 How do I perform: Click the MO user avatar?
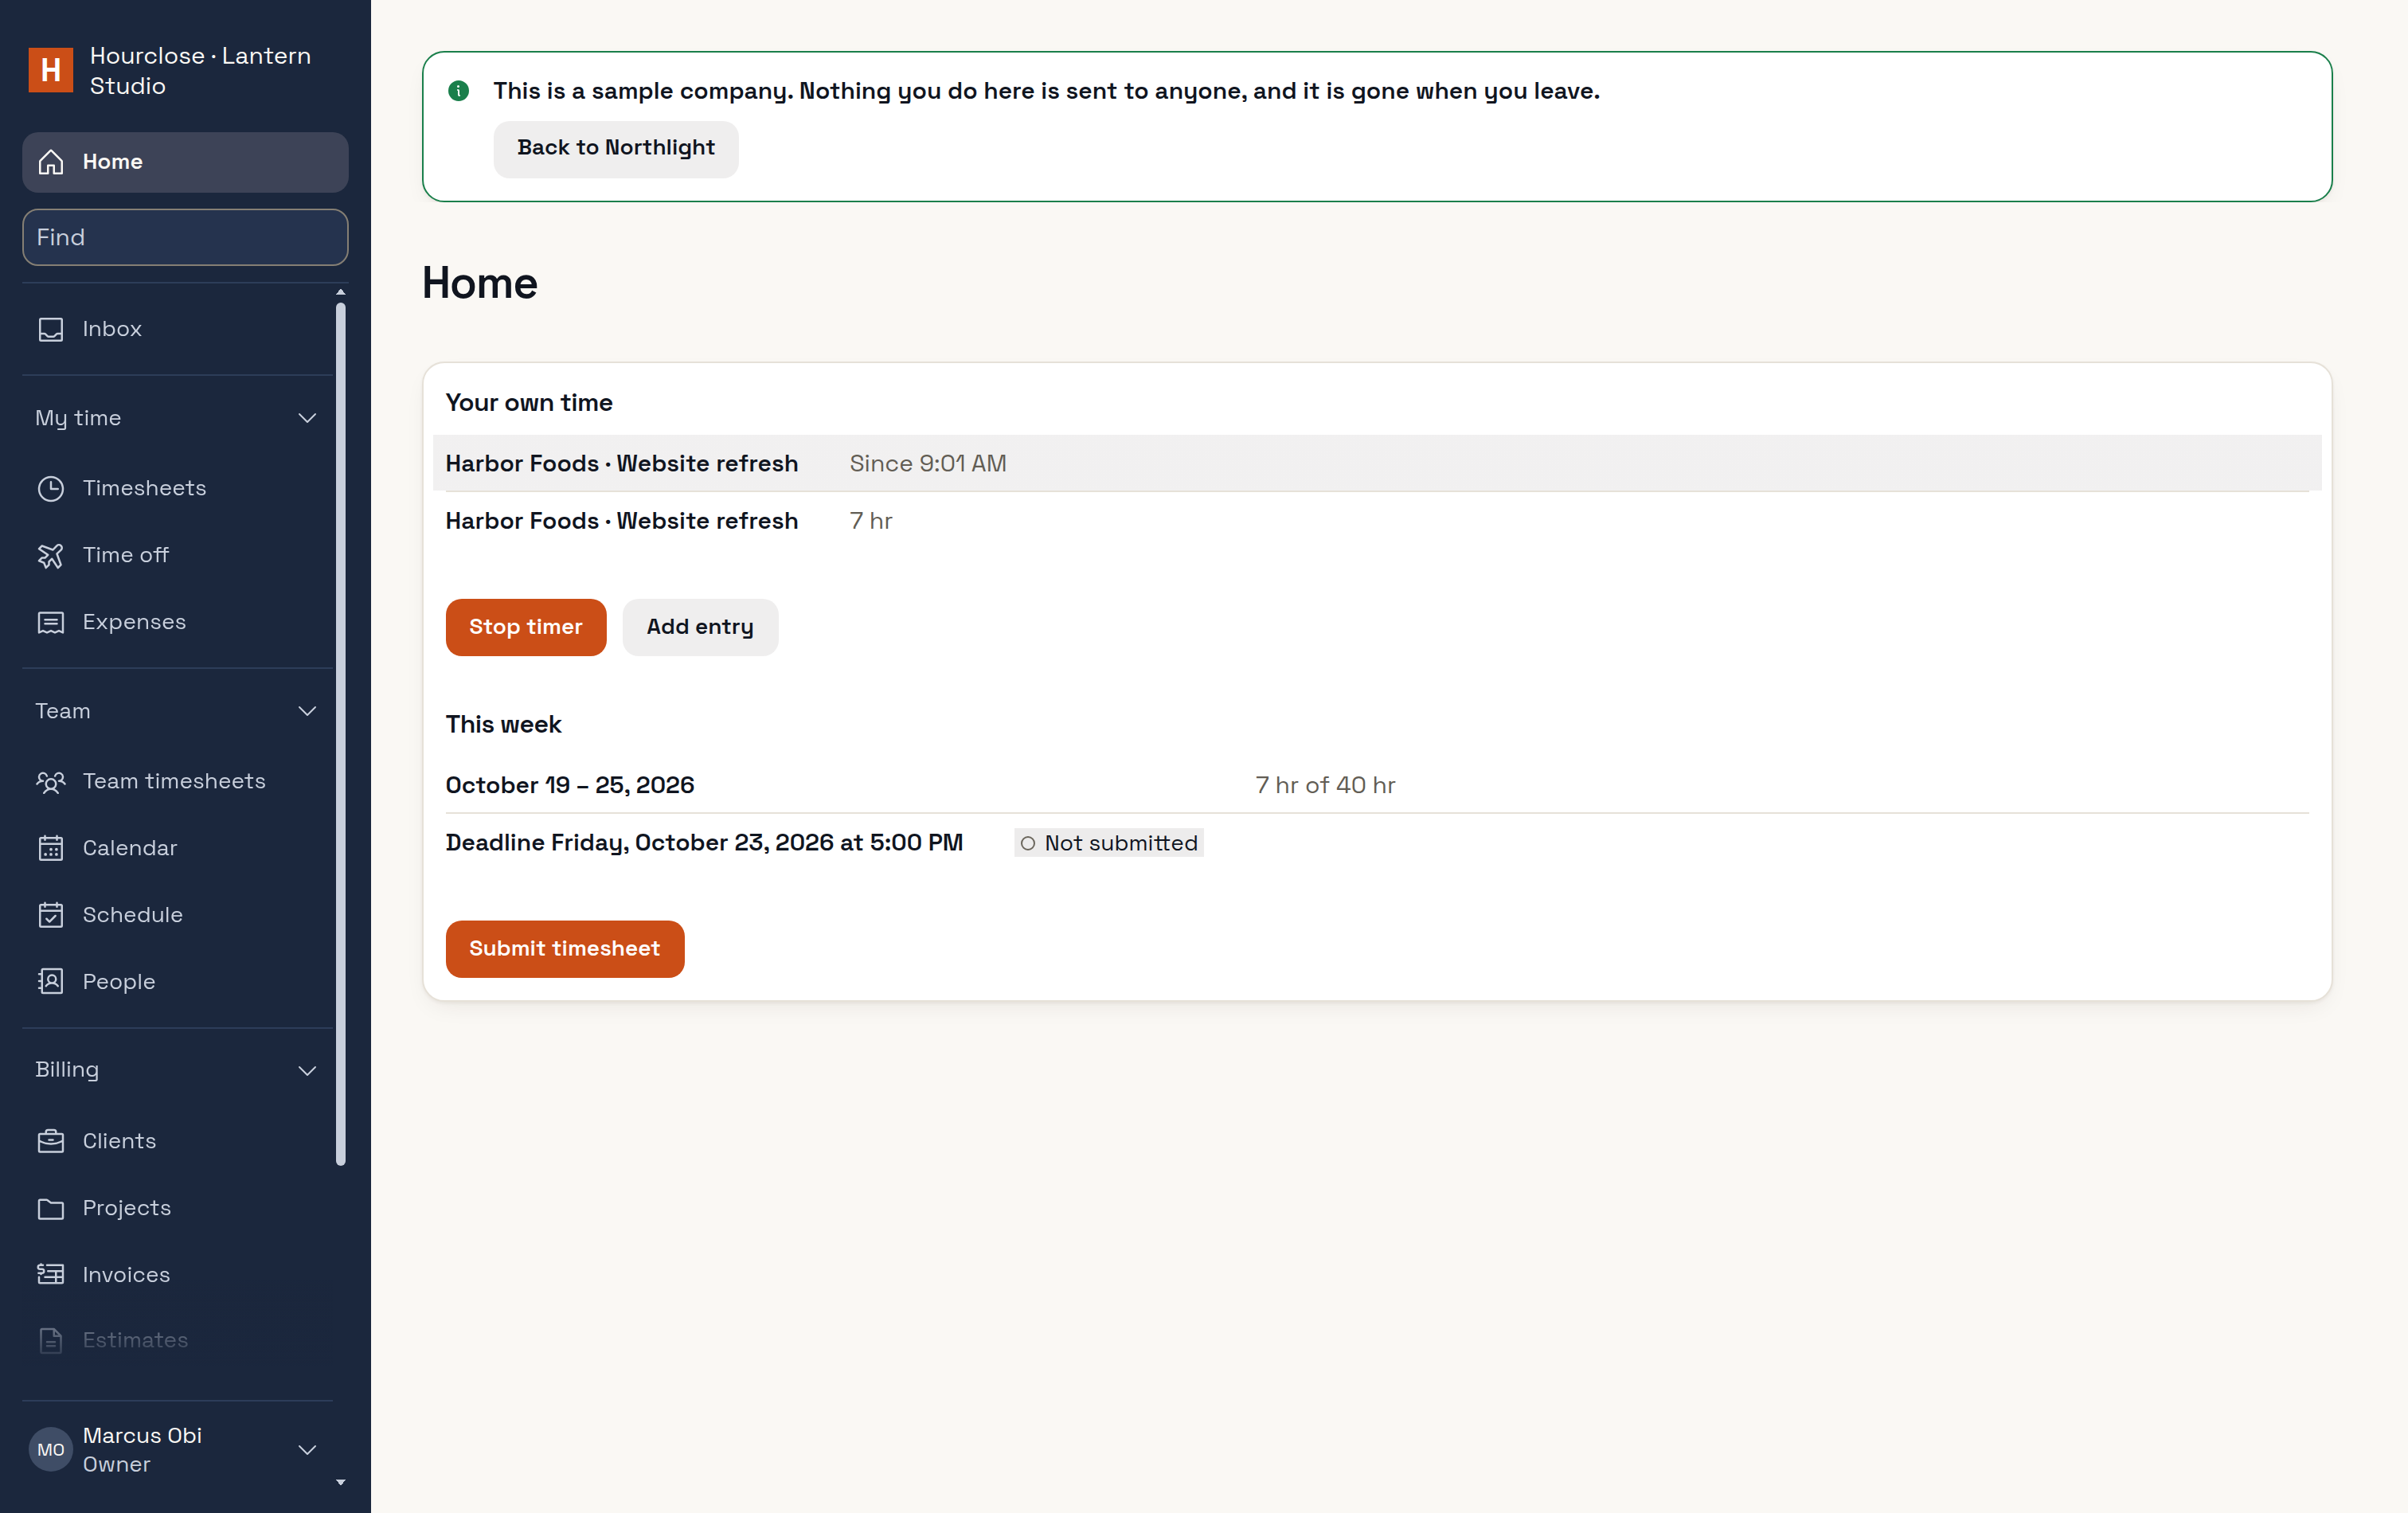click(x=51, y=1450)
